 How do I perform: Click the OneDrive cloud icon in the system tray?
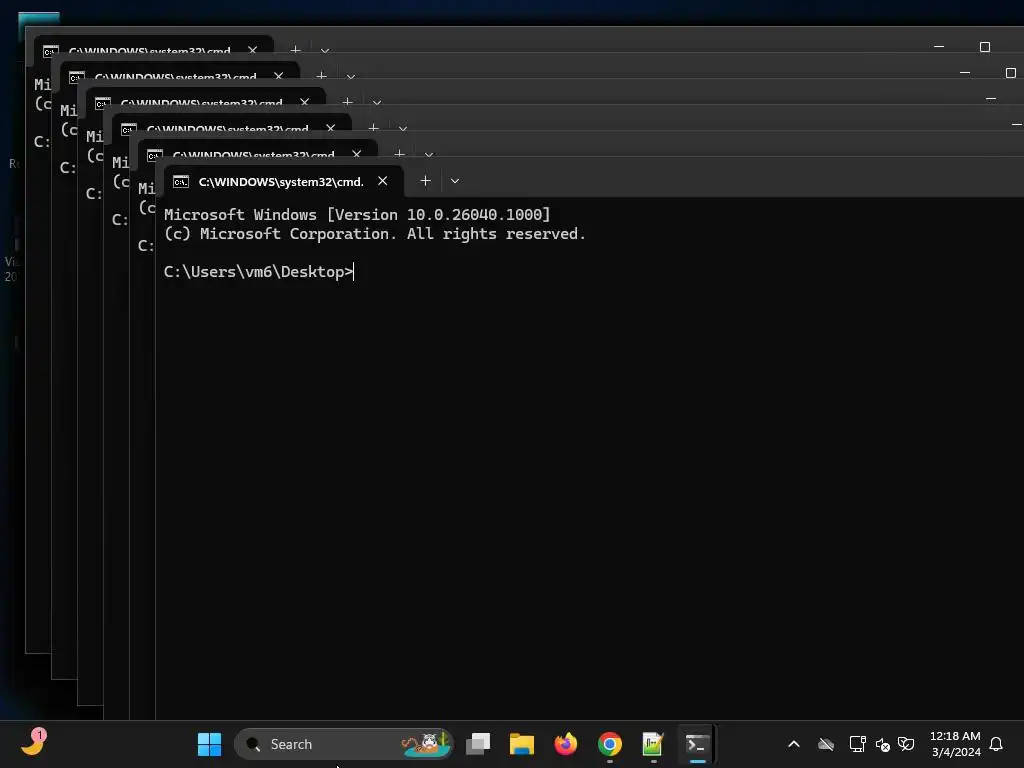(x=826, y=744)
